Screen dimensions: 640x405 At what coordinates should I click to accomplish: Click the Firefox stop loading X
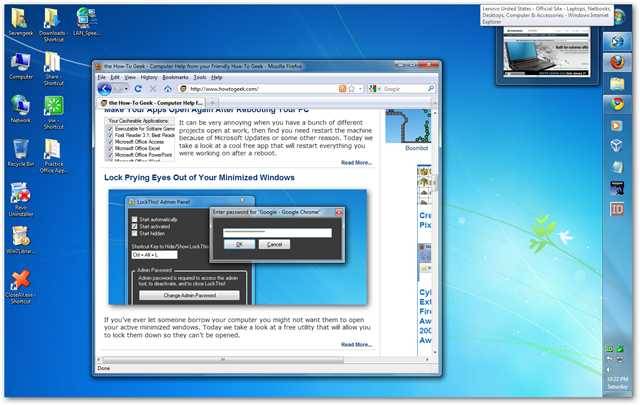point(153,89)
